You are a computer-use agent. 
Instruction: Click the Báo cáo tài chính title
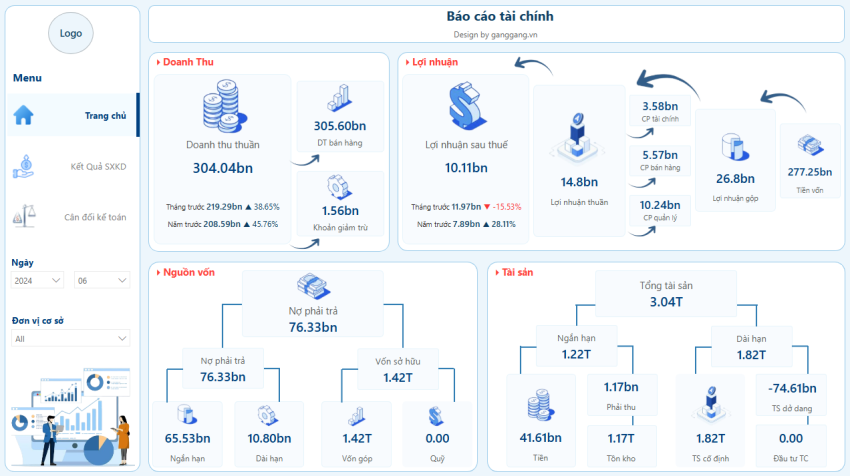500,16
